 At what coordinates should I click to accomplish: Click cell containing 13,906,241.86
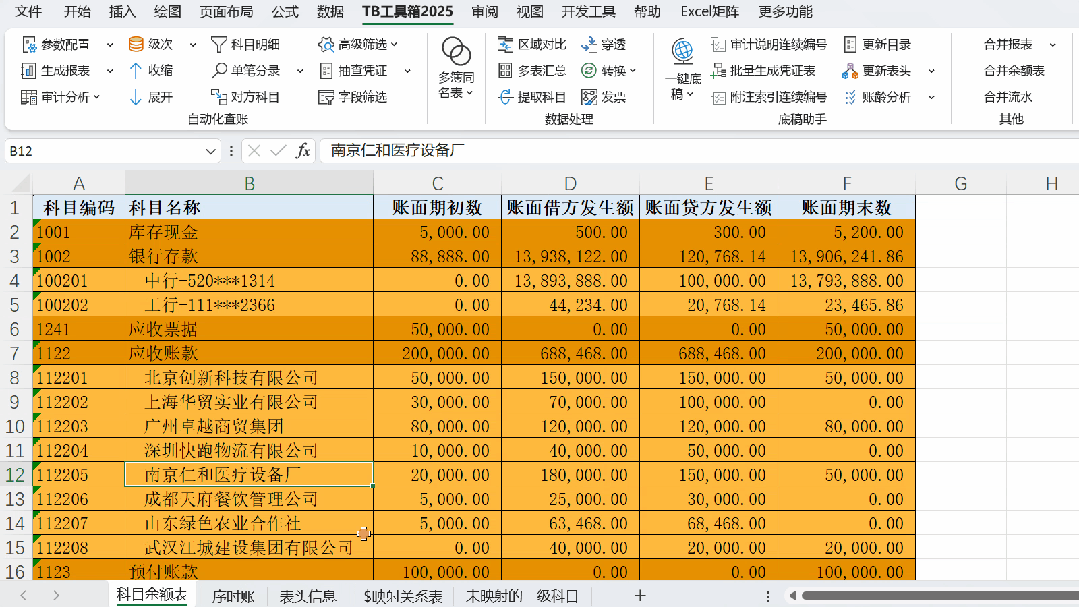coord(846,257)
